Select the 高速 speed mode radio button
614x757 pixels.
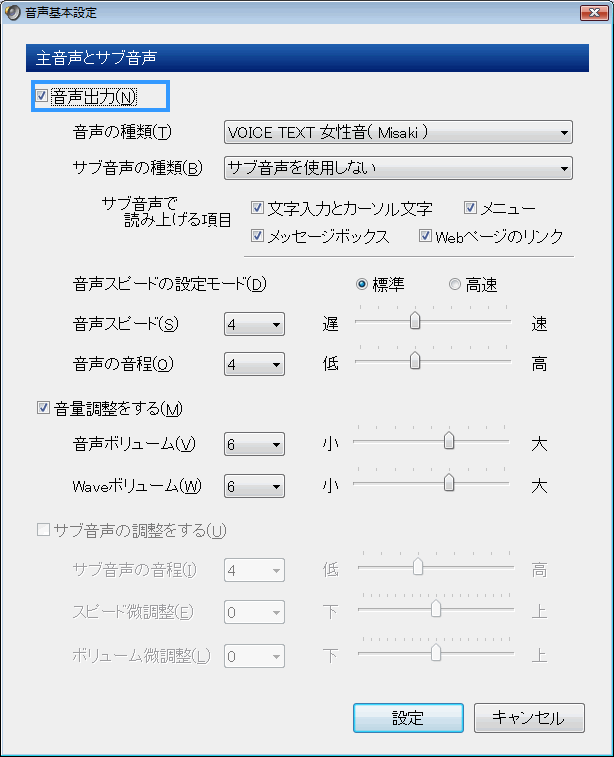(x=456, y=284)
